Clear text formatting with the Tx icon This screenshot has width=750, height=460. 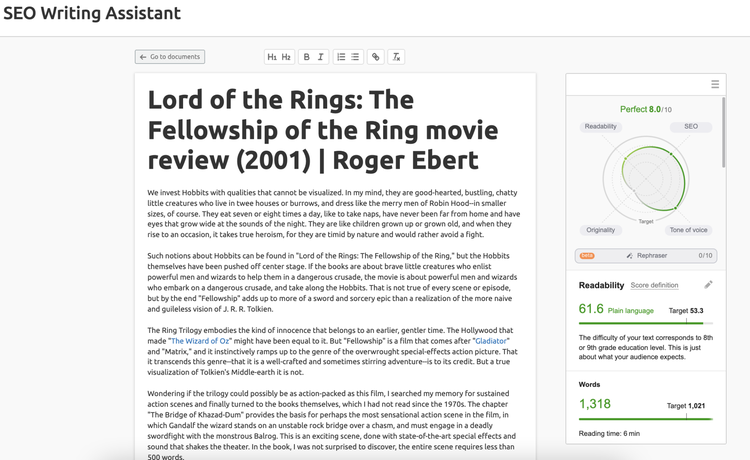pos(396,57)
